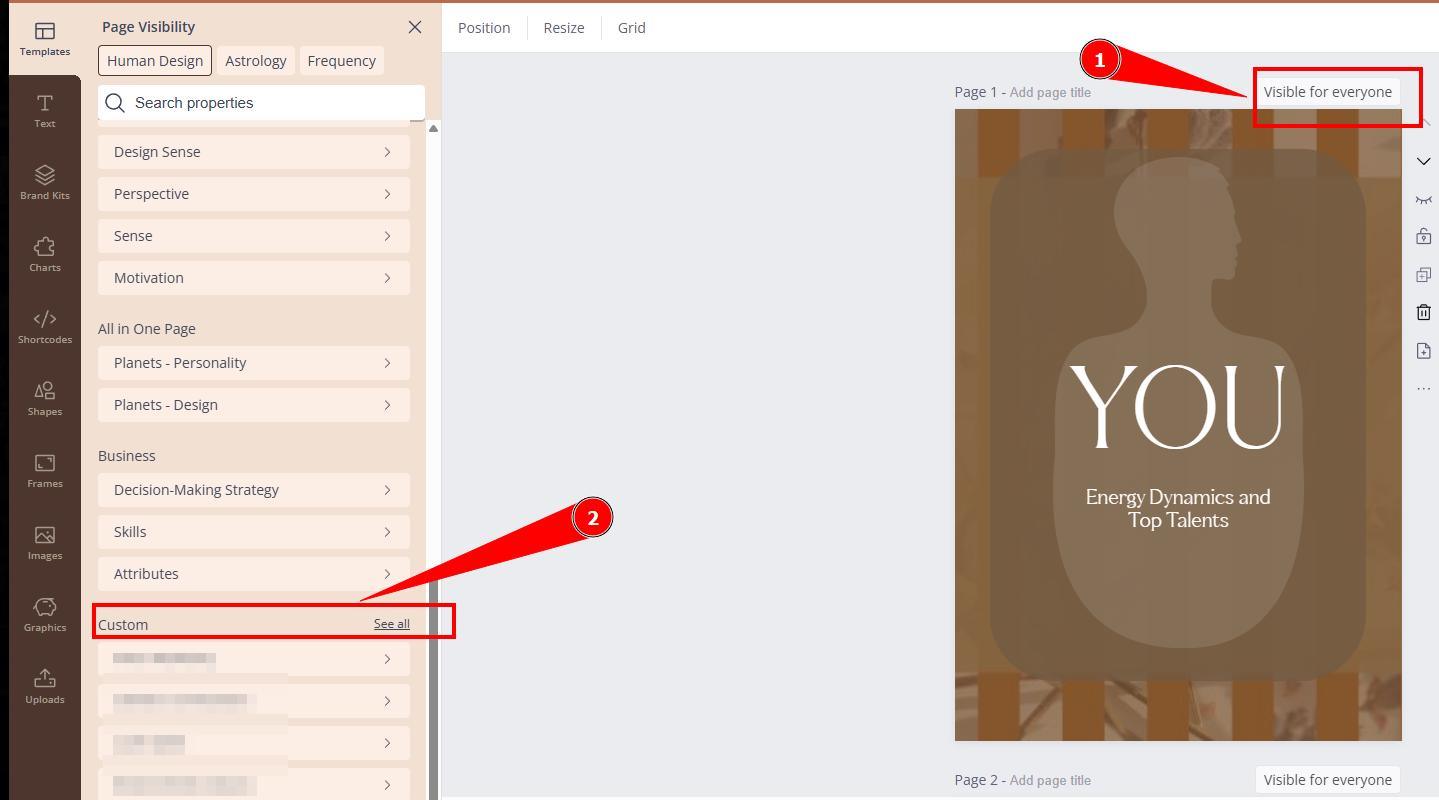Open the Graphics panel
Image resolution: width=1439 pixels, height=800 pixels.
point(45,615)
